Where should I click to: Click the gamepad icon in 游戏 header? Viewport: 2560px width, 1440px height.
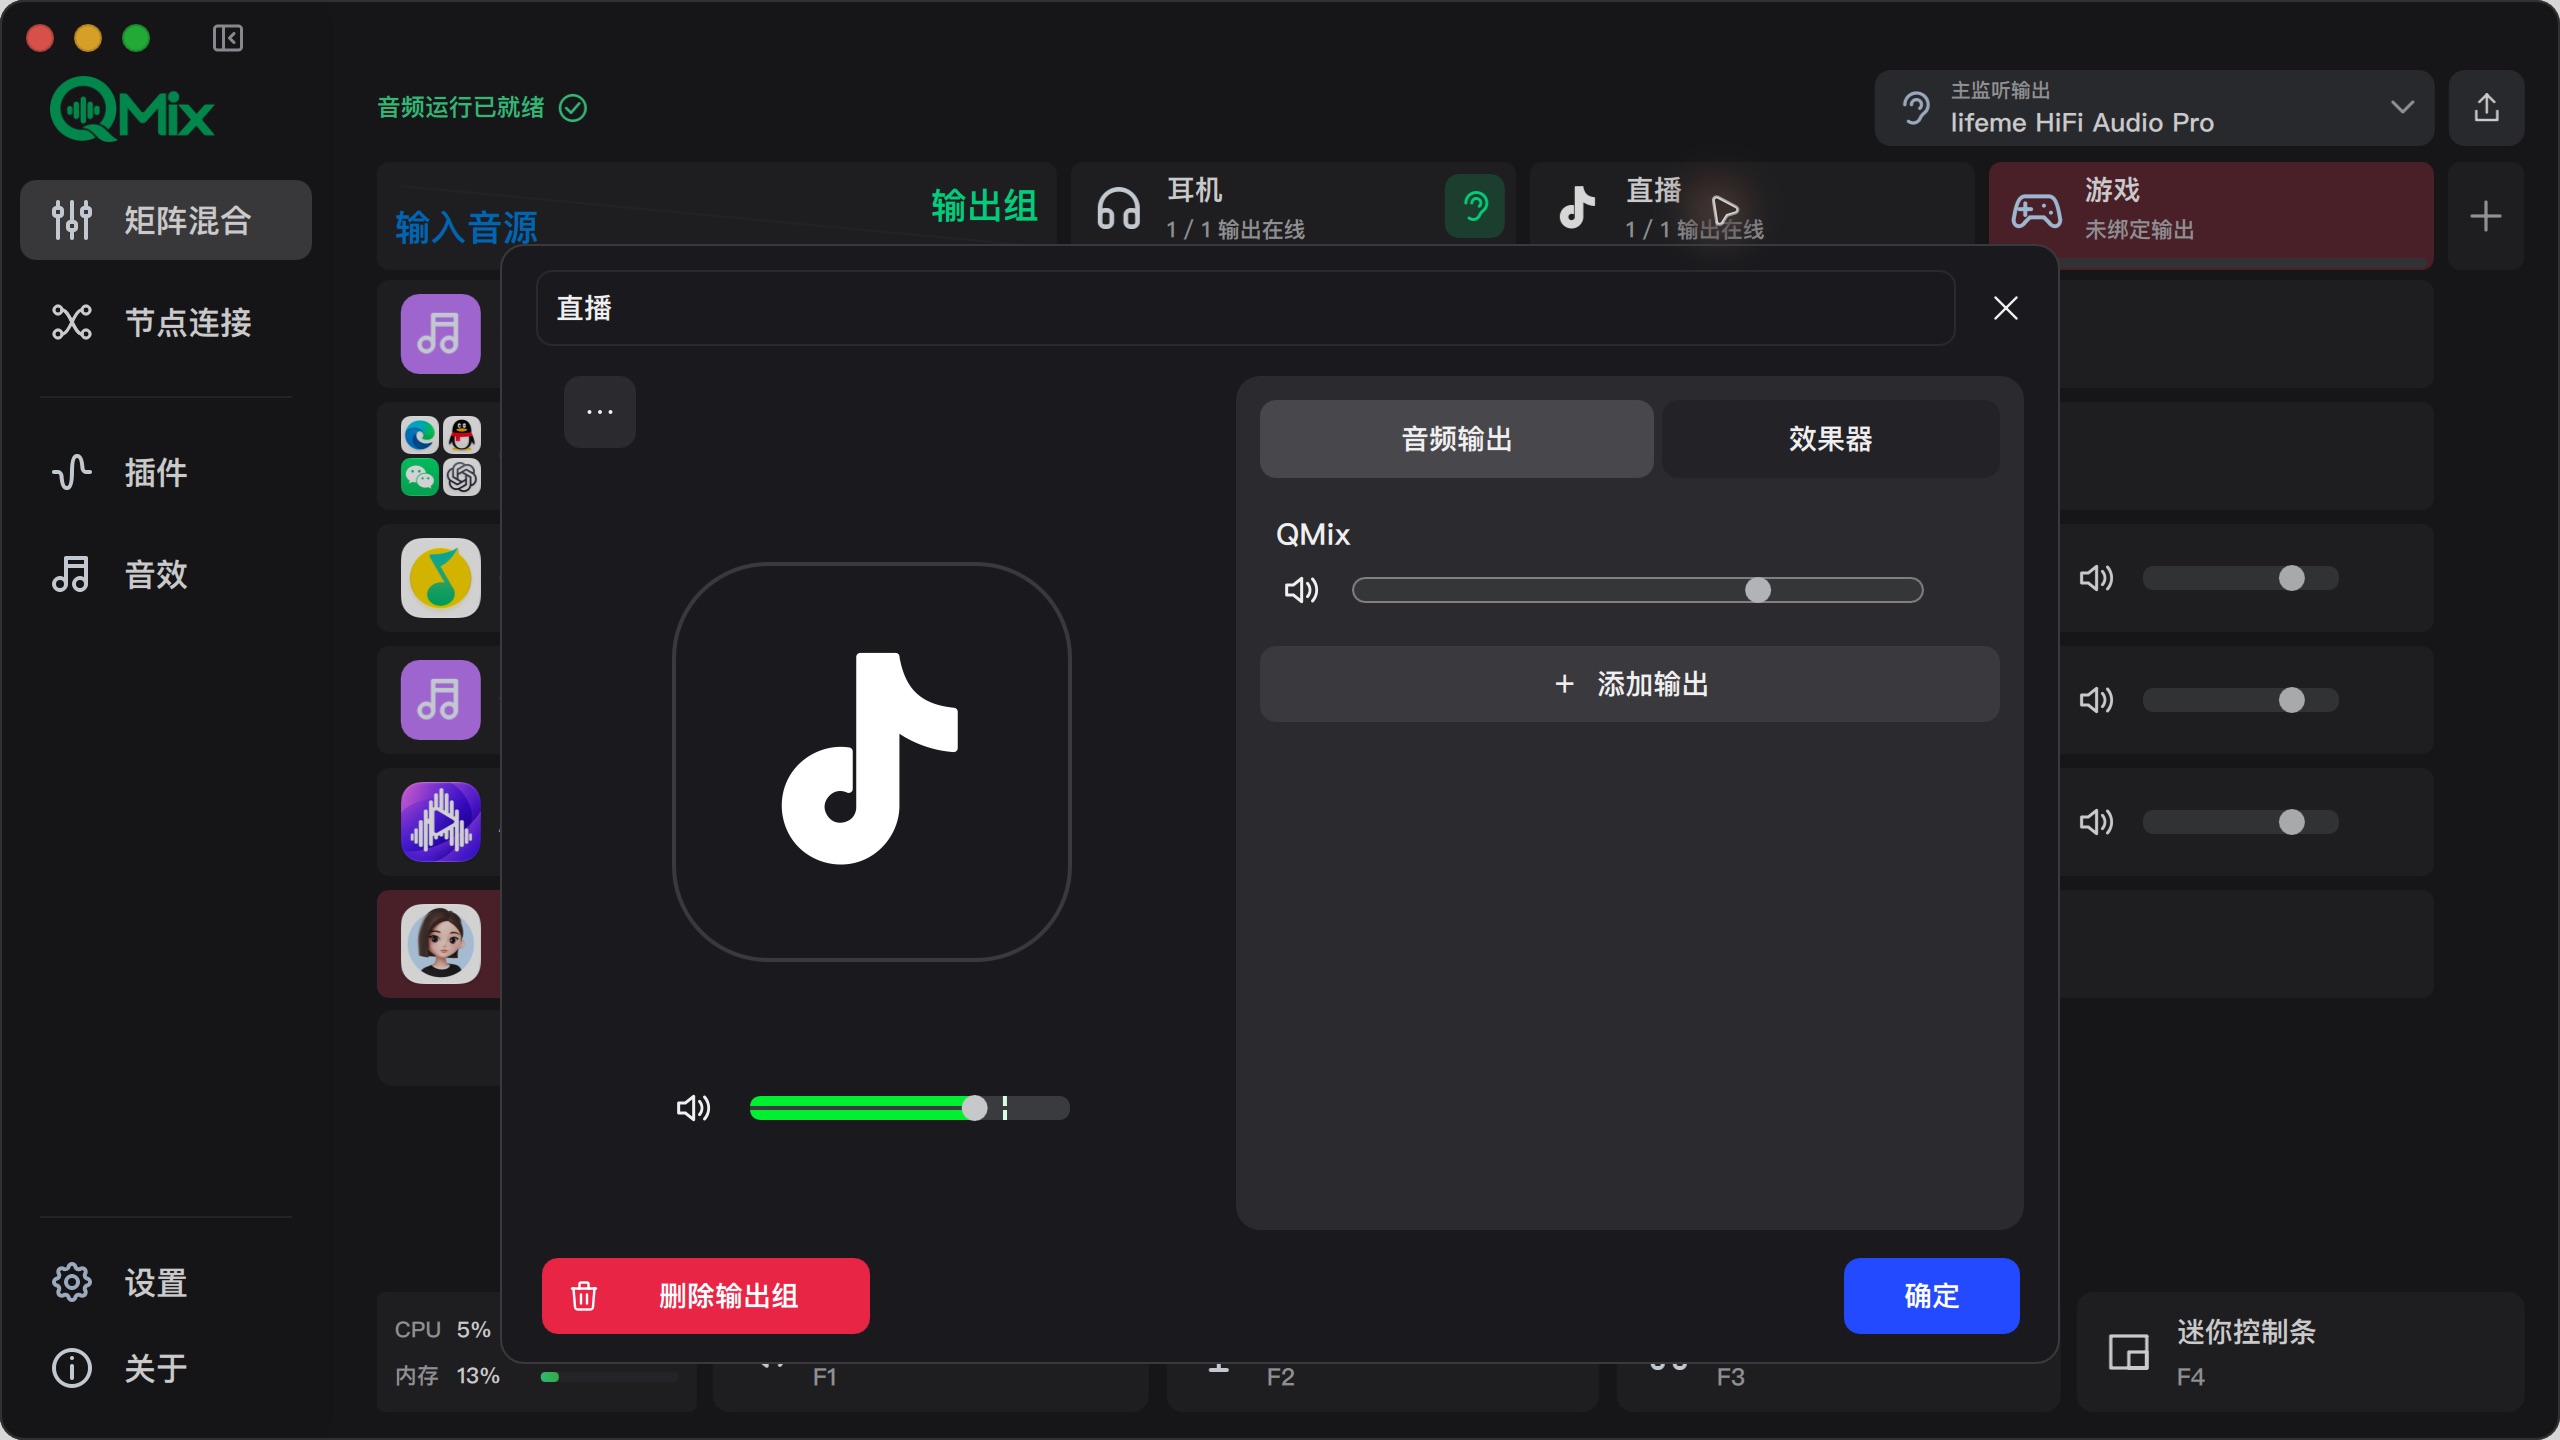click(x=2036, y=211)
